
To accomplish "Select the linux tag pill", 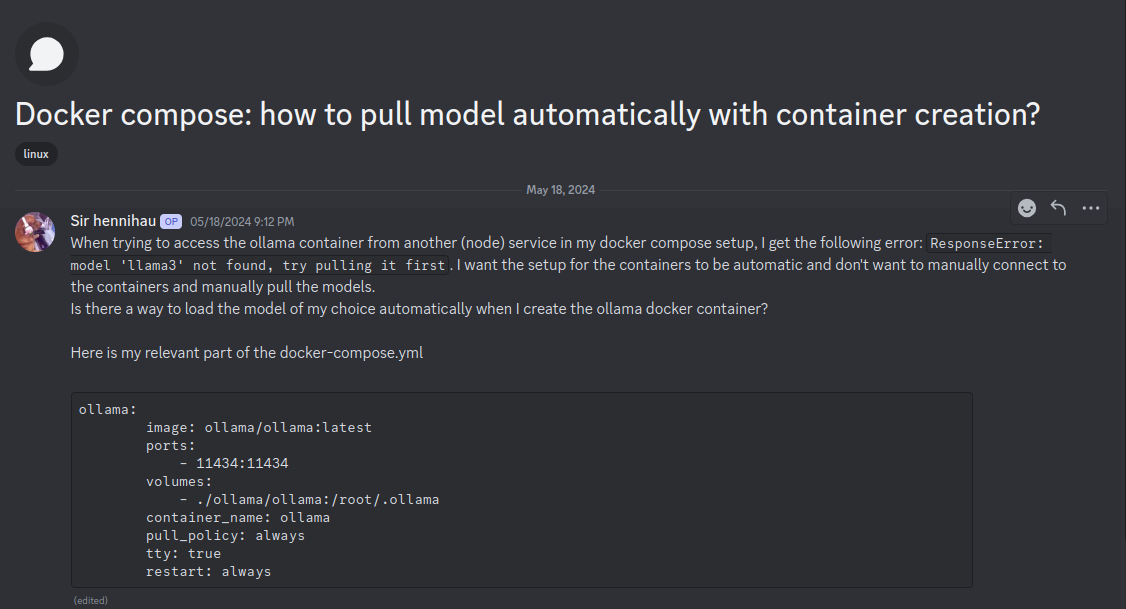I will pyautogui.click(x=35, y=153).
